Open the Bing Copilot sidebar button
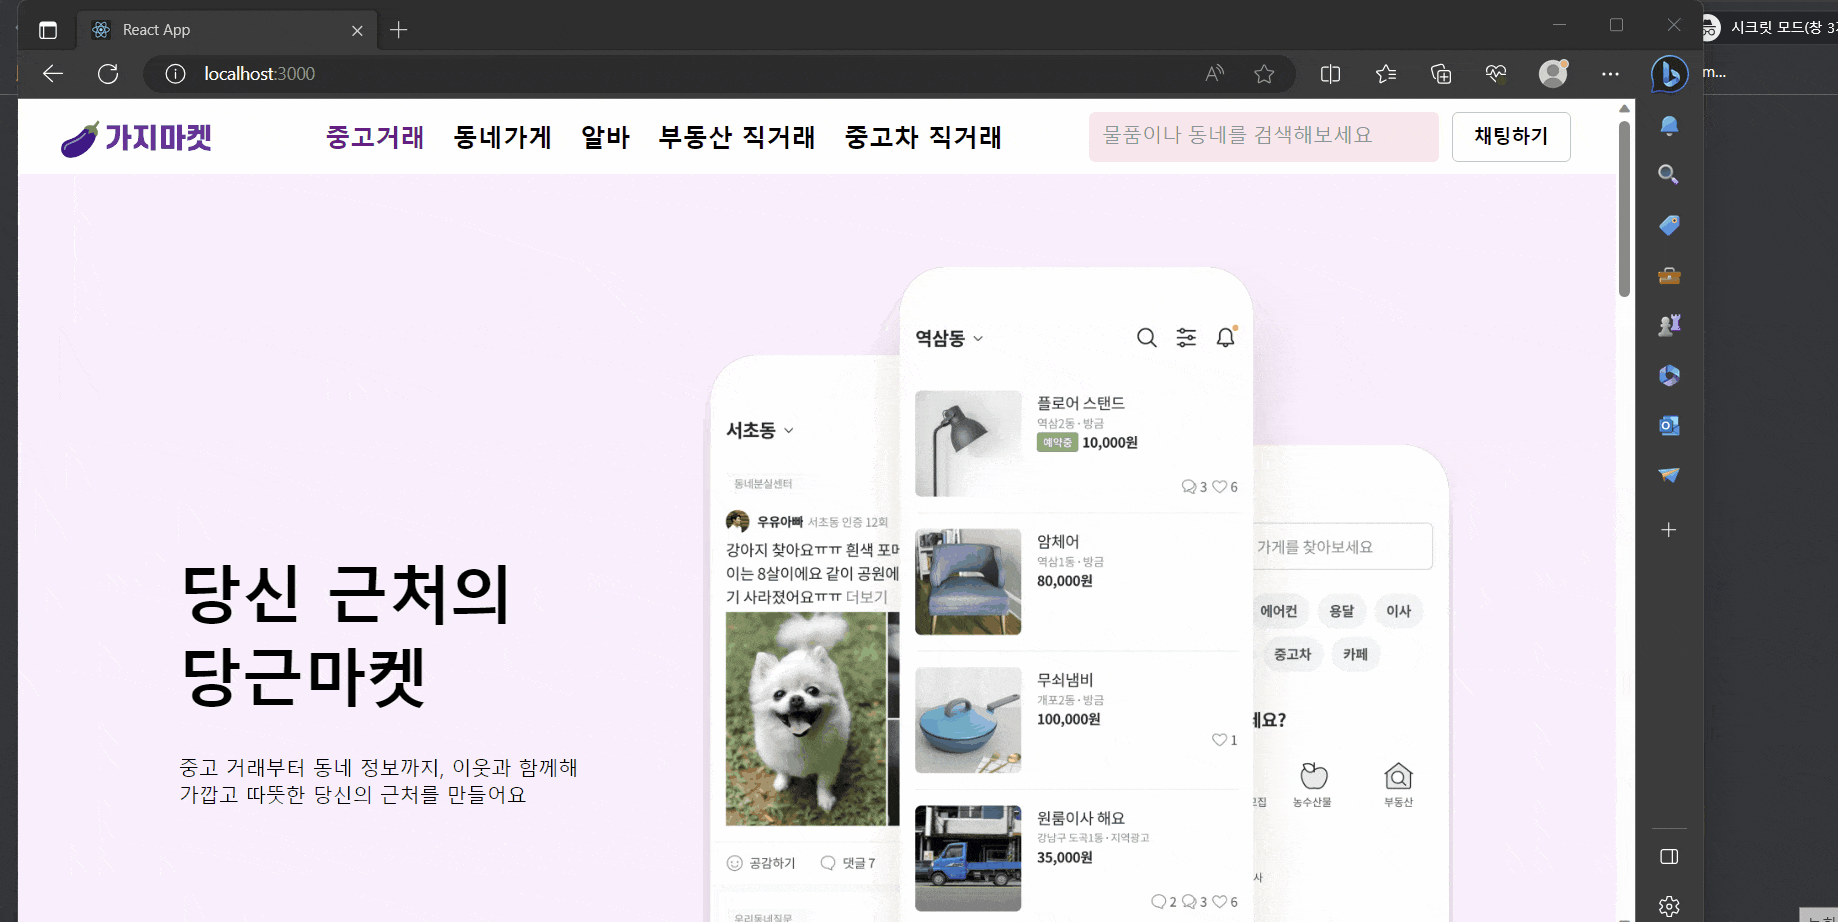 1669,73
